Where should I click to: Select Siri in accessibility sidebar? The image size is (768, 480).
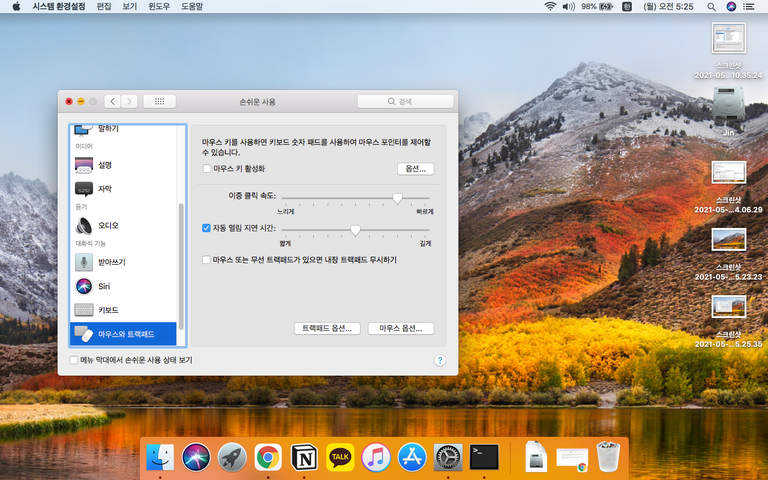(123, 286)
